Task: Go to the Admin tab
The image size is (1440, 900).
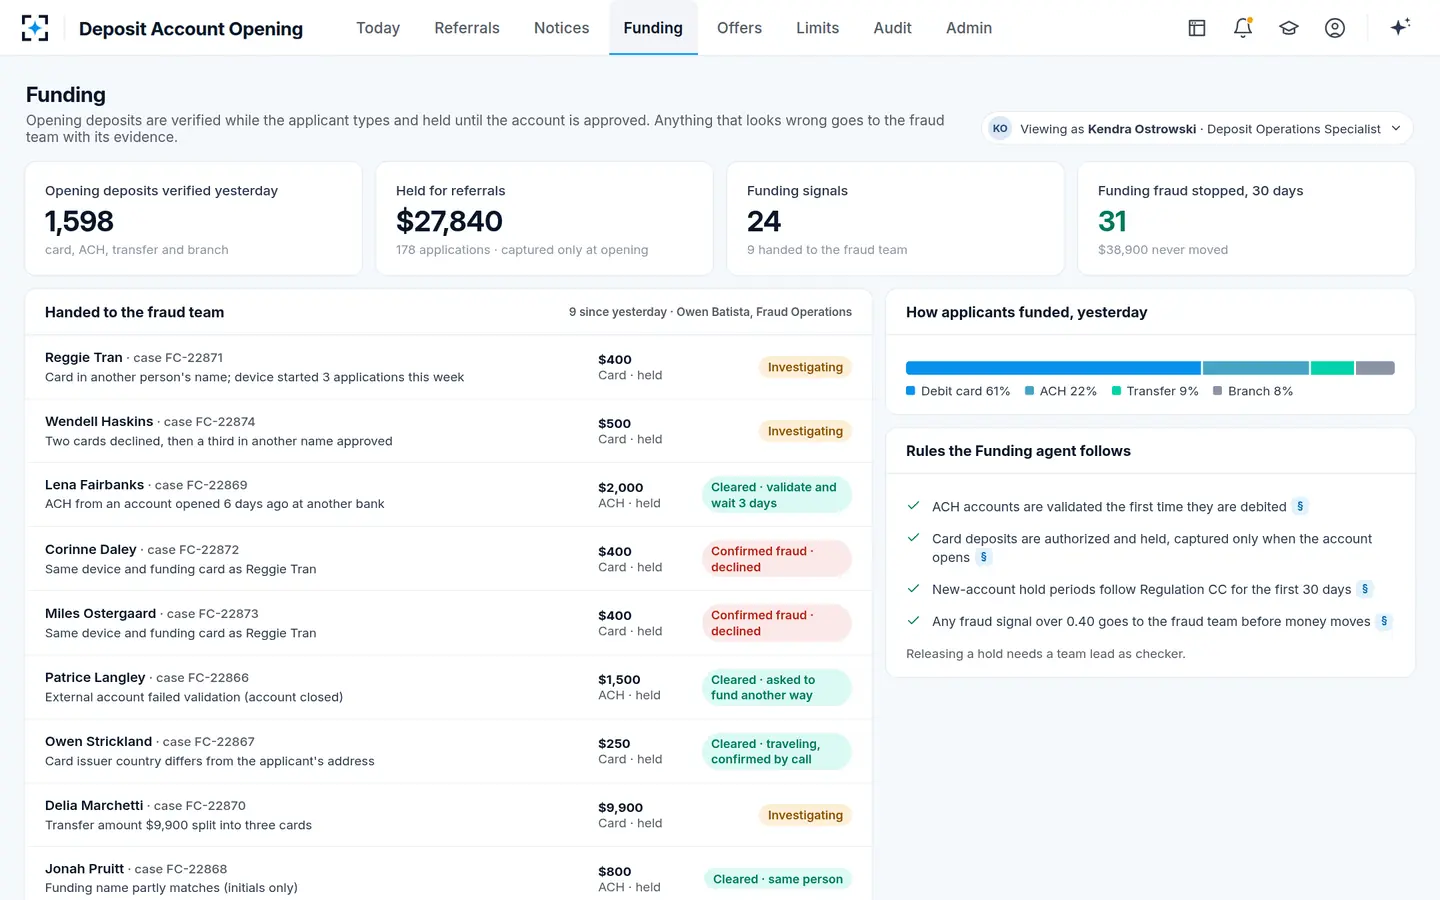Action: coord(969,28)
